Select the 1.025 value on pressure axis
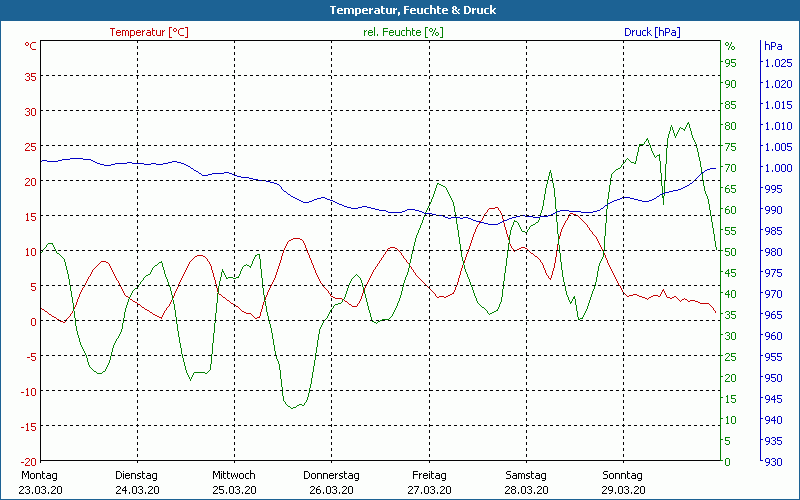The height and width of the screenshot is (500, 800). 777,63
